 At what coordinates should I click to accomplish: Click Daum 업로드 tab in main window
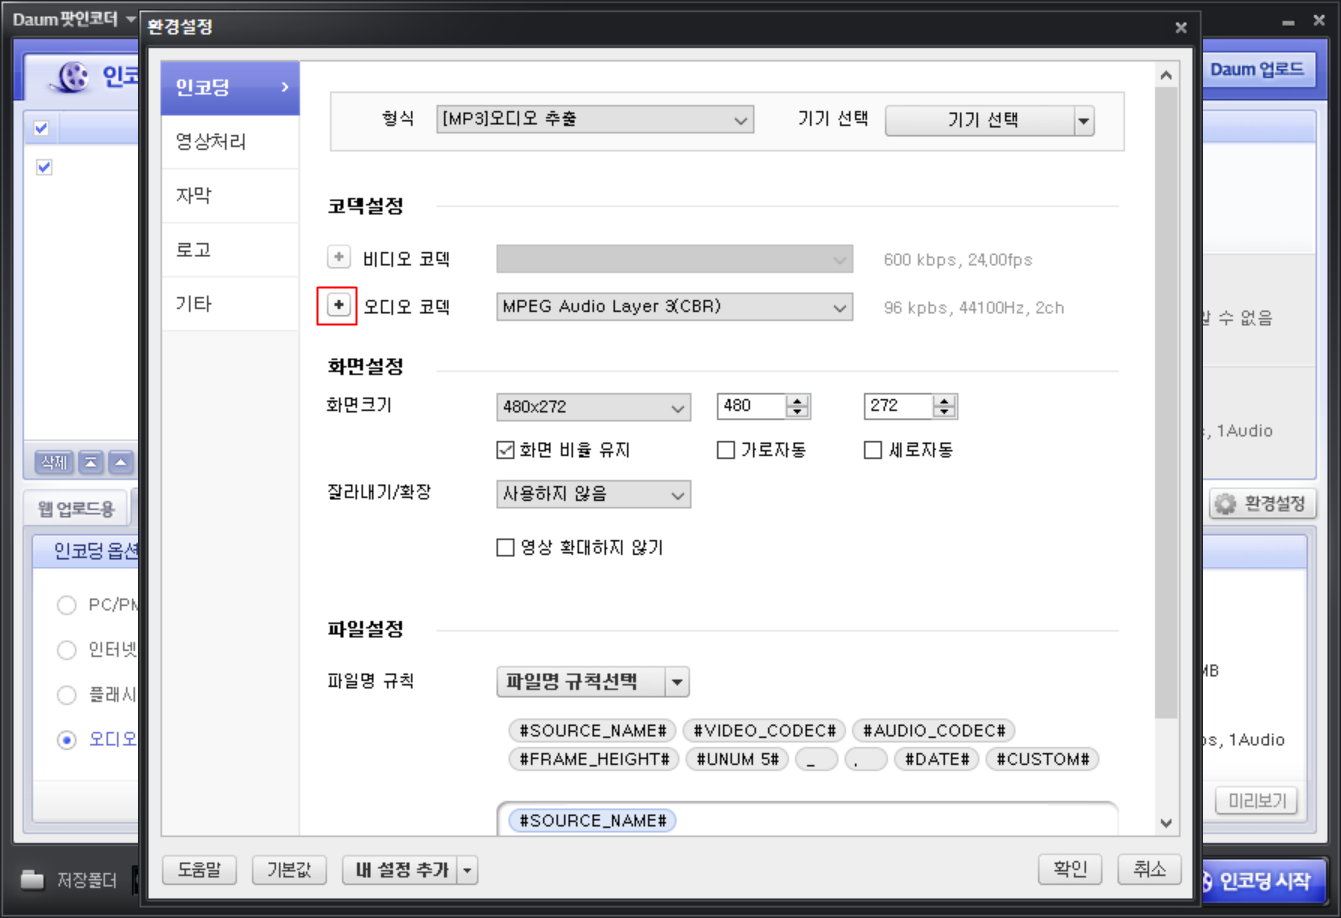pyautogui.click(x=1257, y=69)
